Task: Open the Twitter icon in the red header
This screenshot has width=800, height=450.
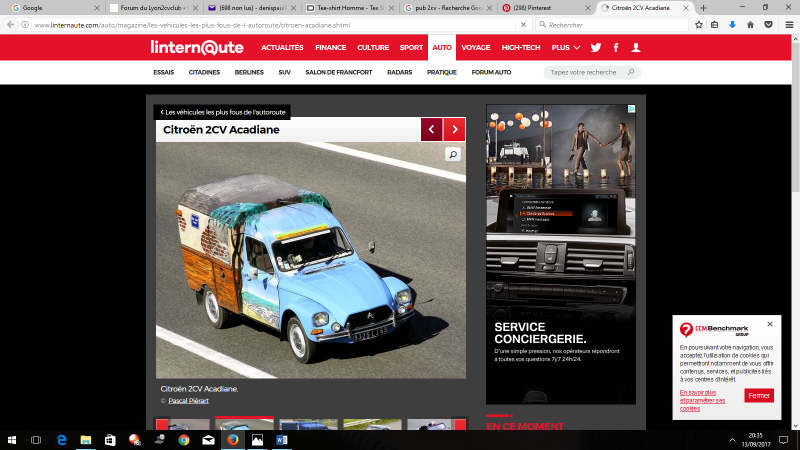Action: tap(595, 47)
